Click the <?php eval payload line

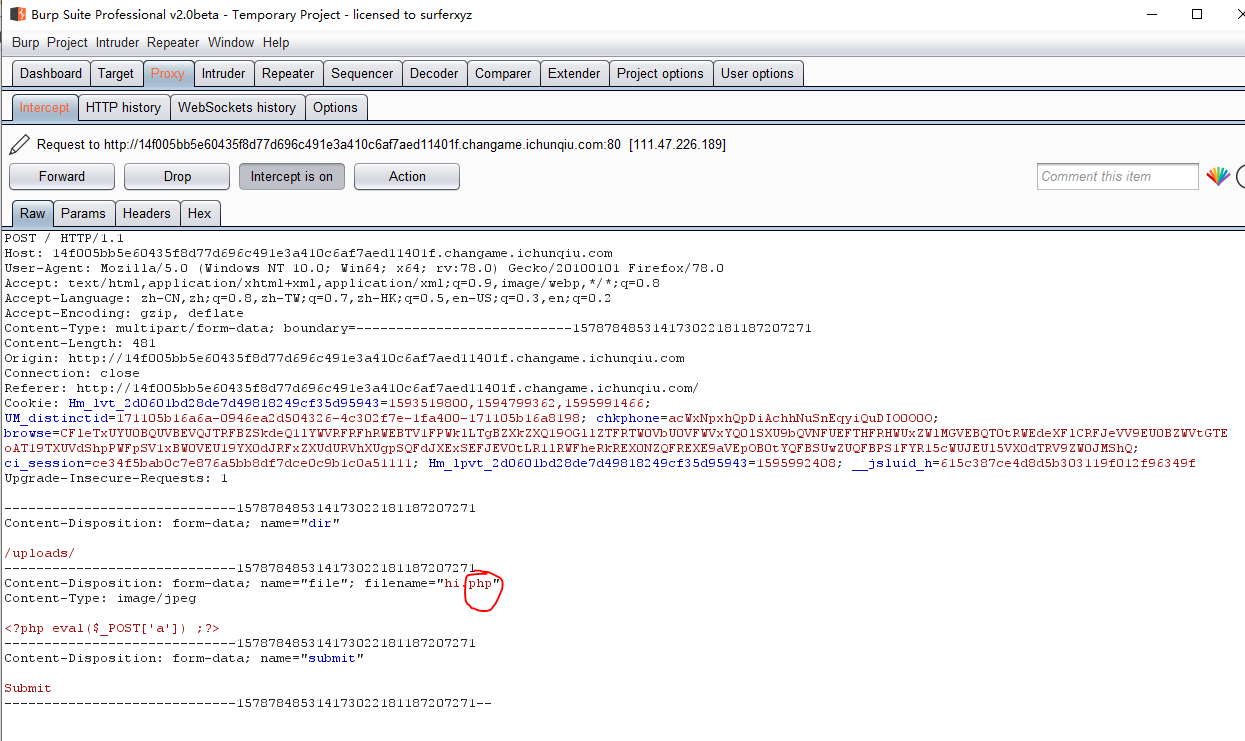112,628
